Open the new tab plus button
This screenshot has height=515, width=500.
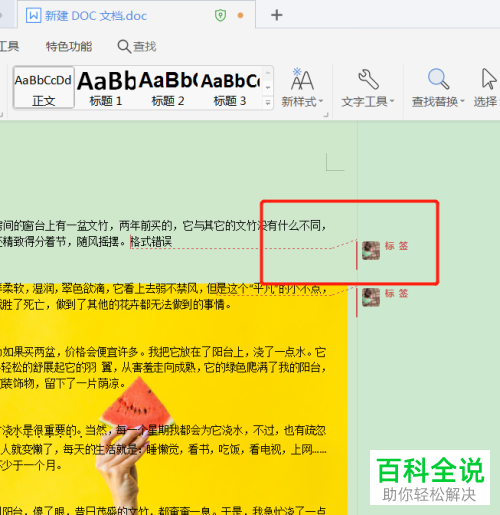point(276,15)
